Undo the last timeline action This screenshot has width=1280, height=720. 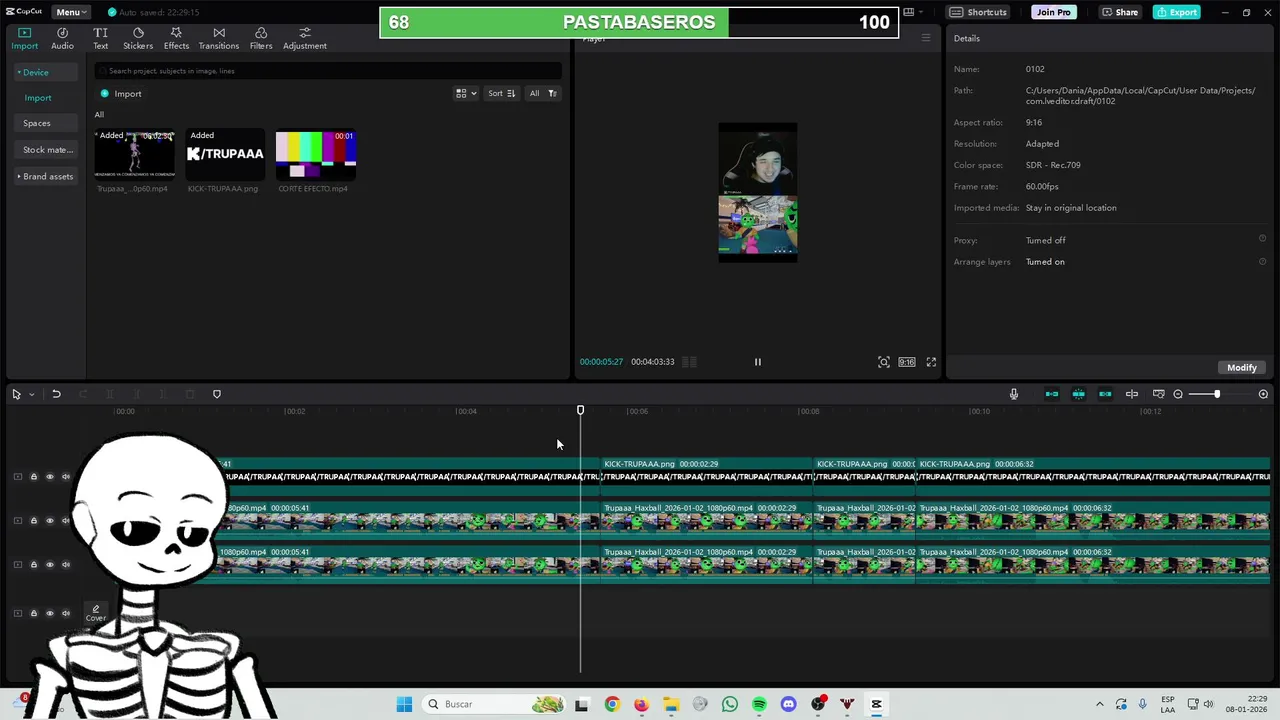point(56,394)
